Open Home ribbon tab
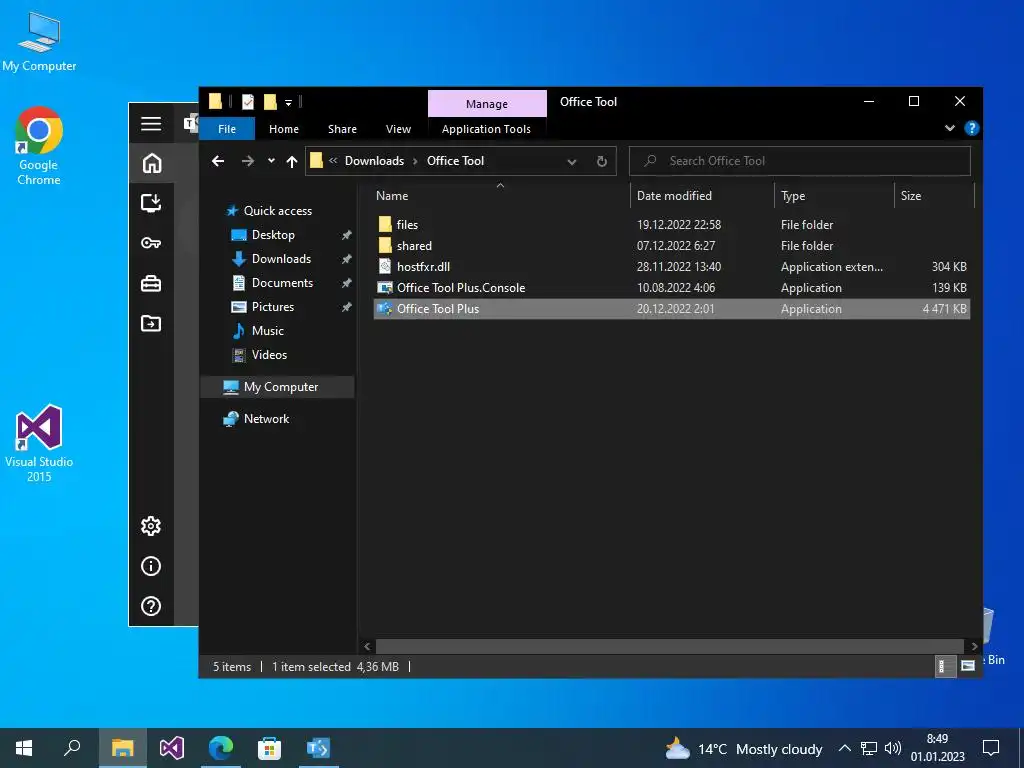 point(283,129)
